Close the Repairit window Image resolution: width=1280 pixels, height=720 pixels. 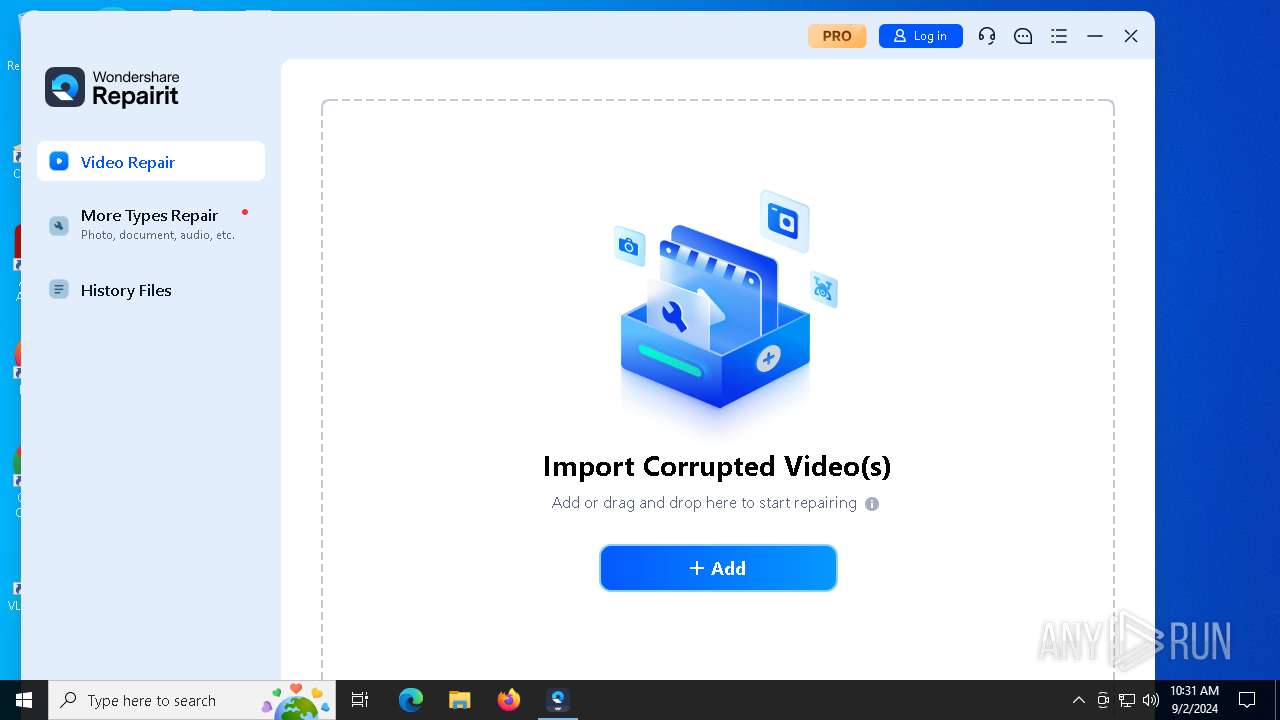tap(1131, 36)
